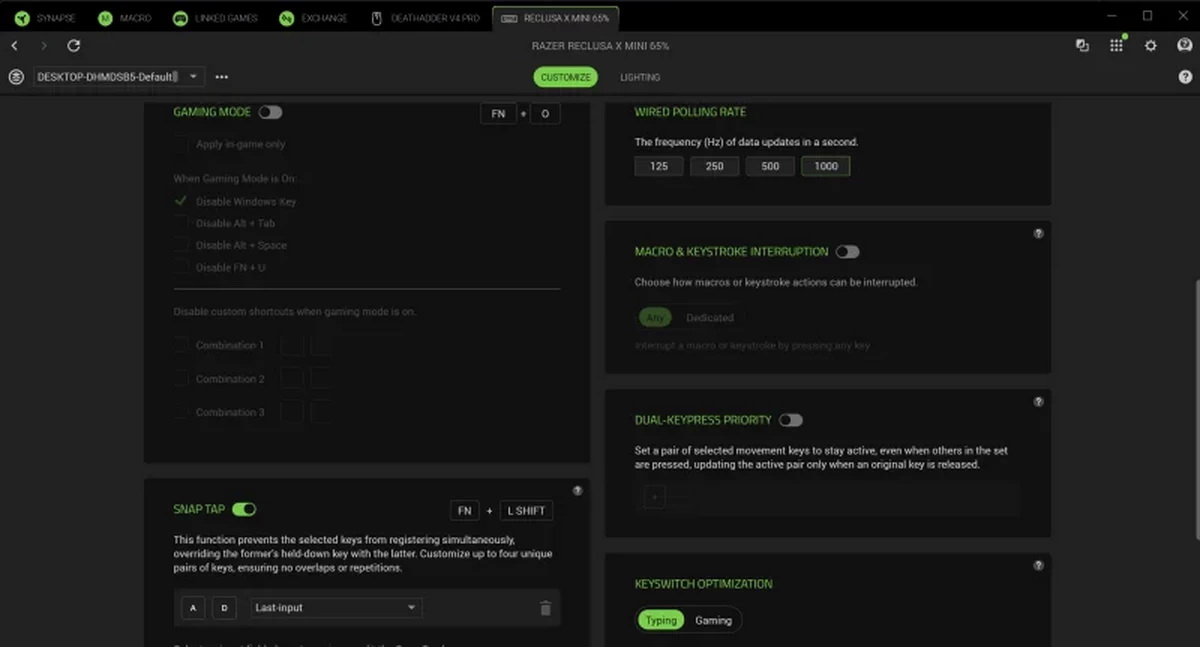Open the Linked Games tab
Image resolution: width=1200 pixels, height=647 pixels.
coord(214,18)
